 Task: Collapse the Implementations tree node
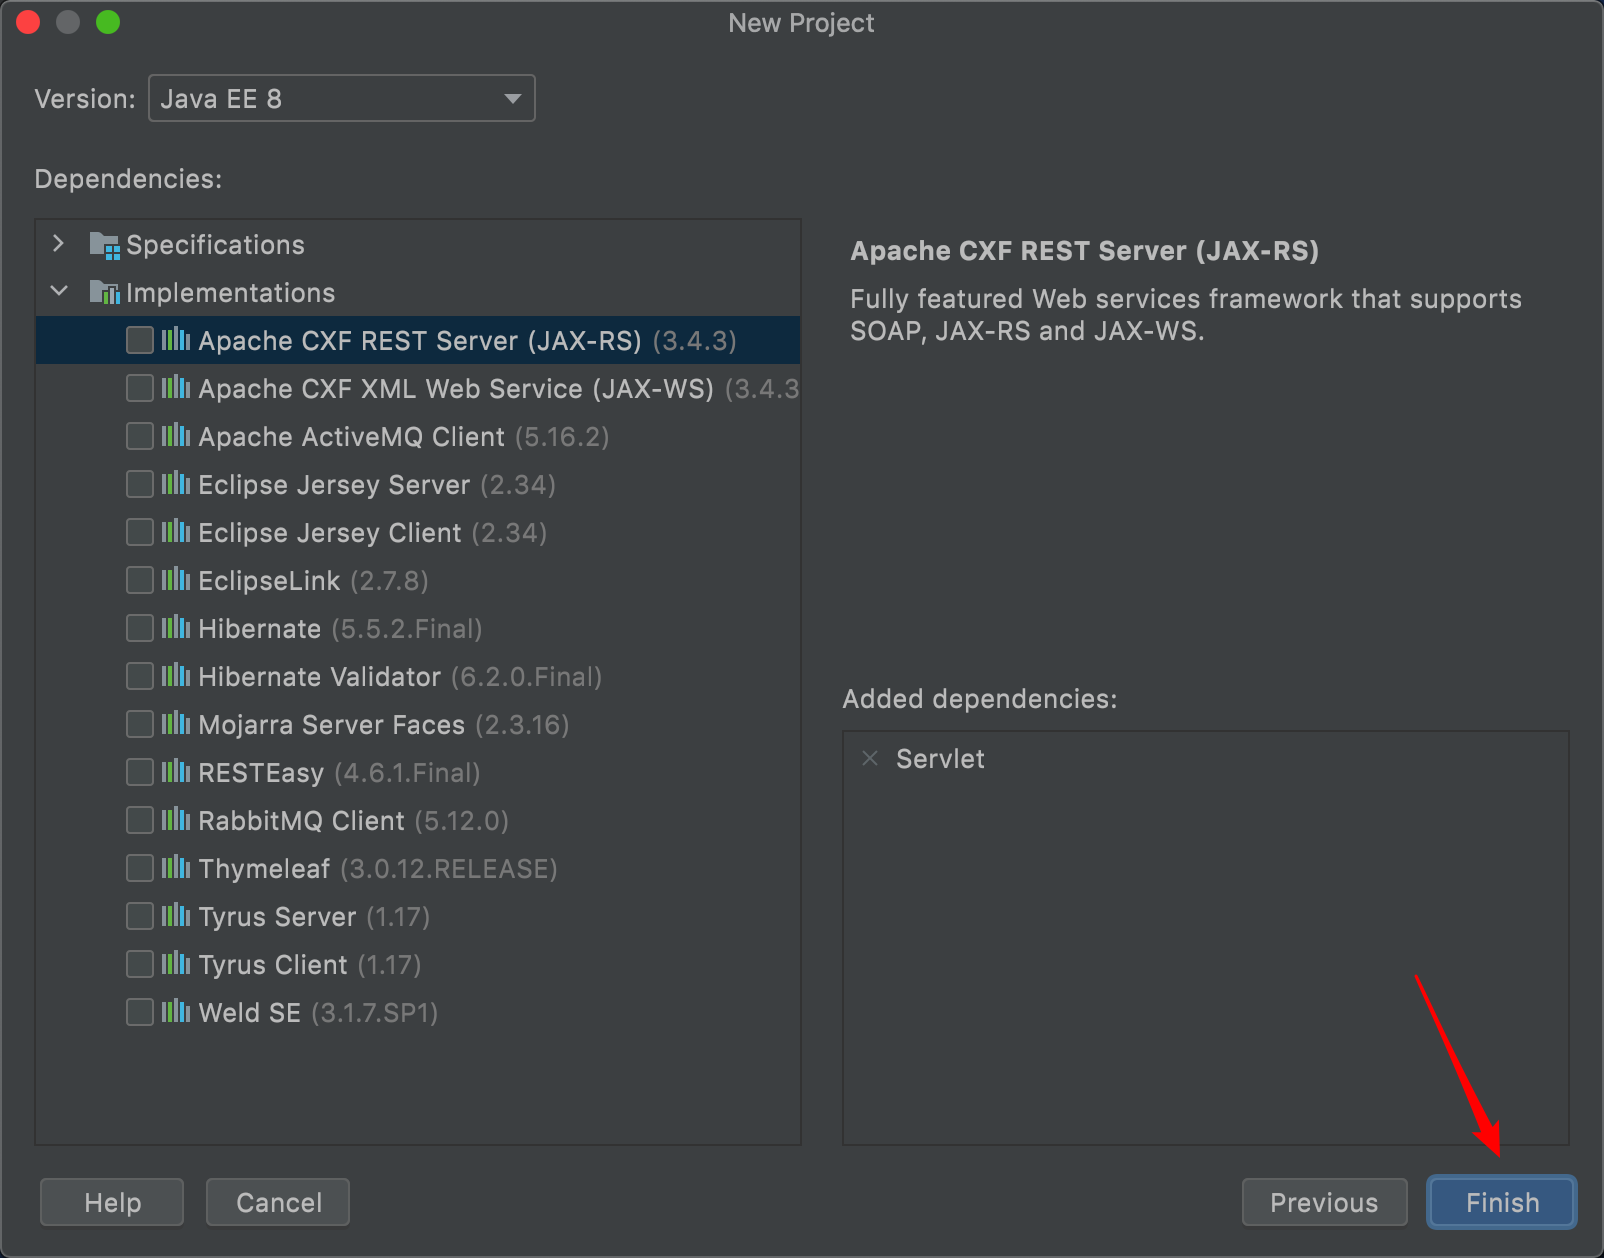coord(59,293)
